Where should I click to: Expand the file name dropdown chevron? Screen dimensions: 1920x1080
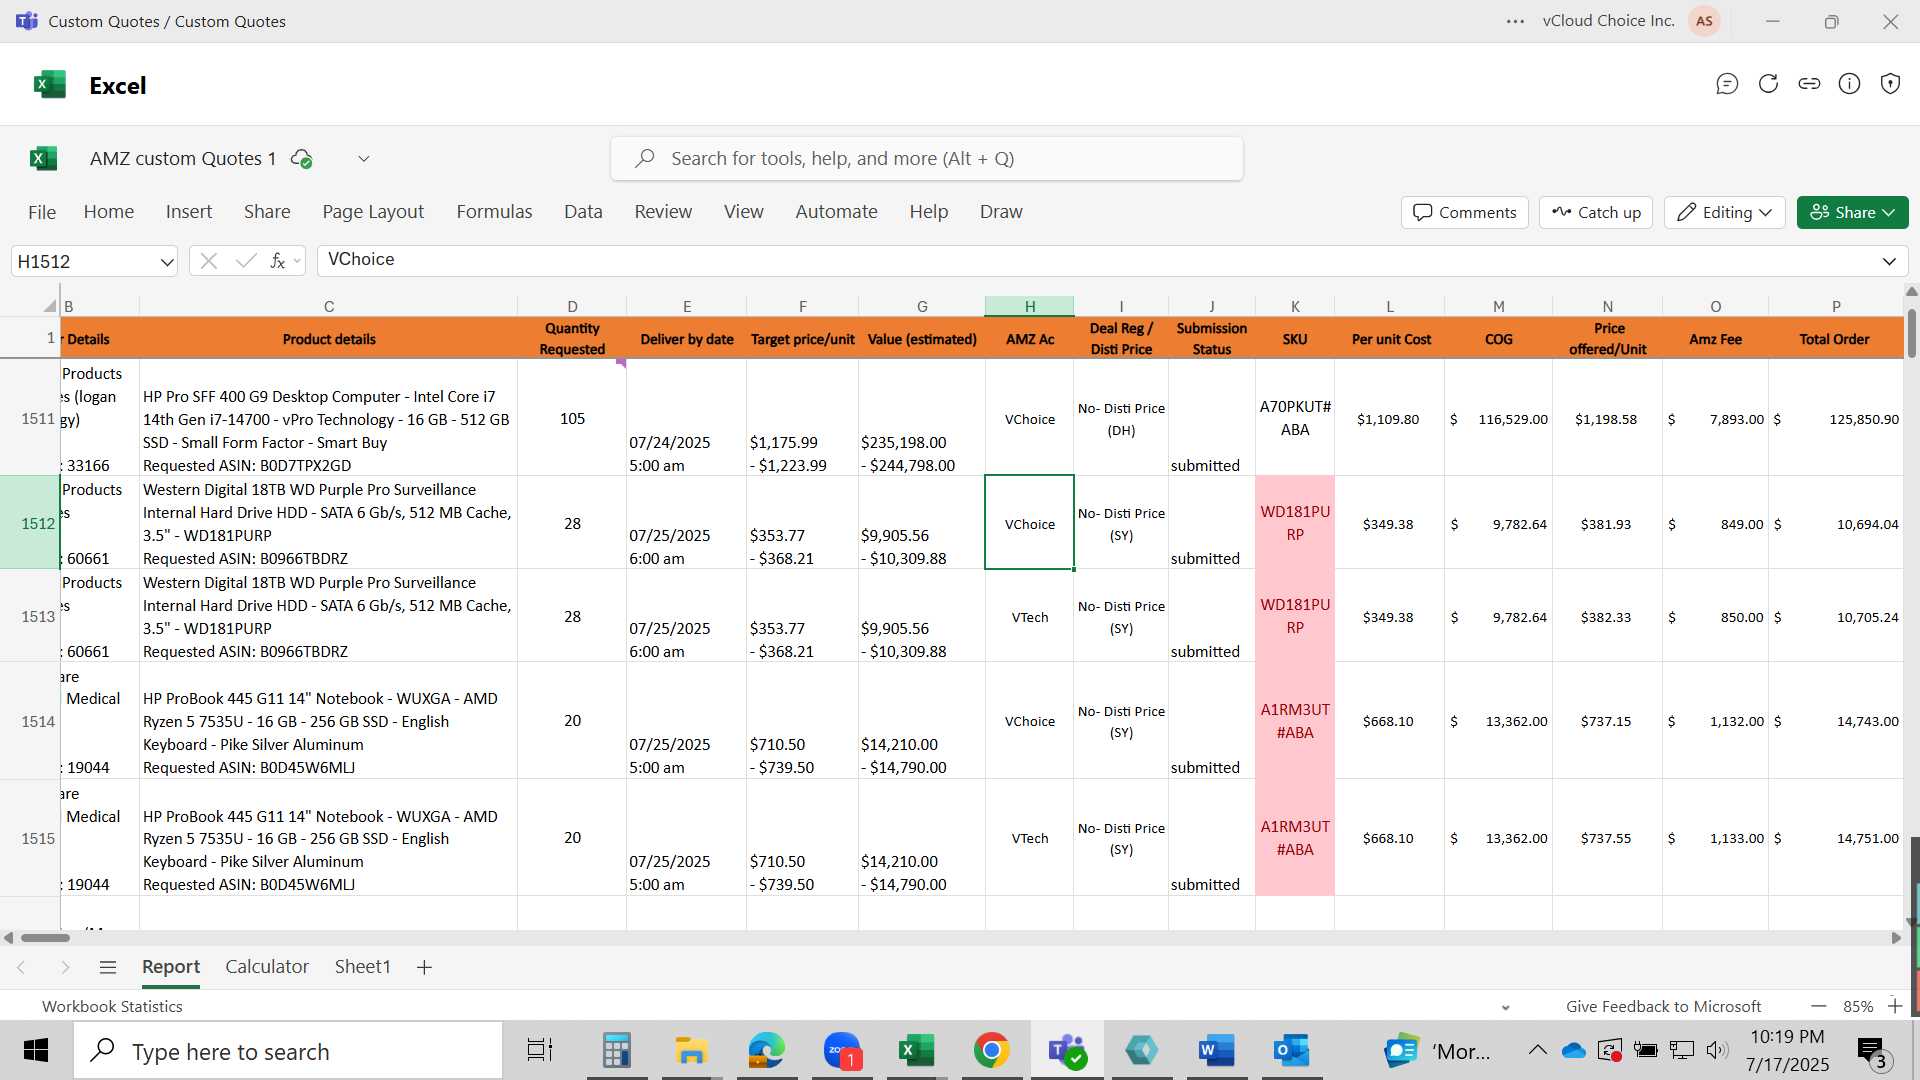364,159
